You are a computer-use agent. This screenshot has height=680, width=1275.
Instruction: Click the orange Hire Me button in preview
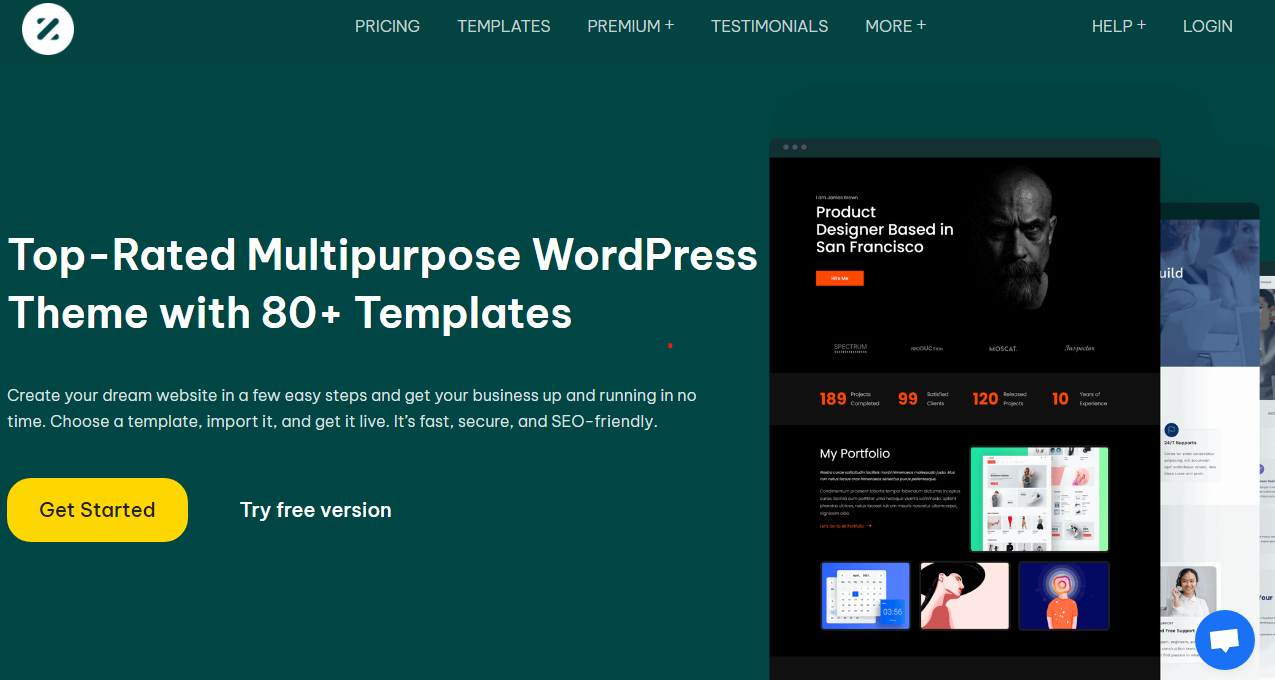click(839, 279)
